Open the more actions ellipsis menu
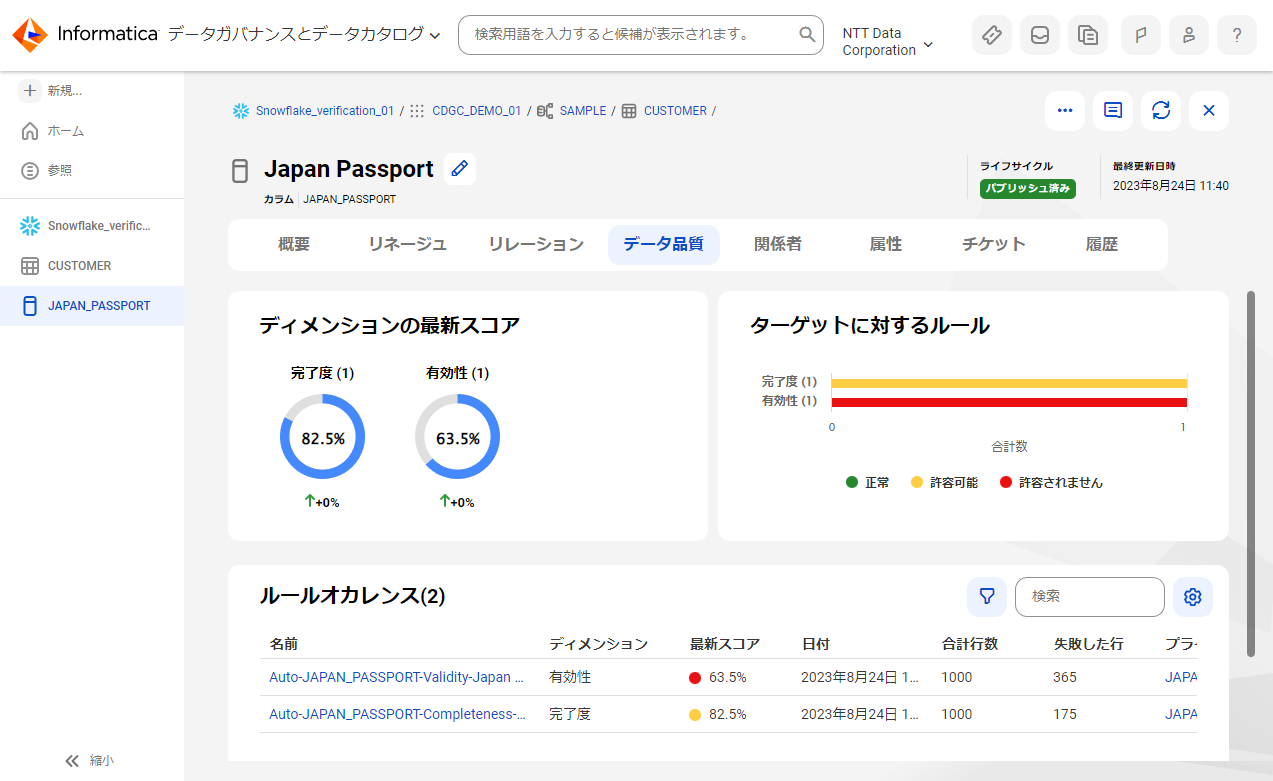Viewport: 1273px width, 781px height. click(x=1064, y=111)
